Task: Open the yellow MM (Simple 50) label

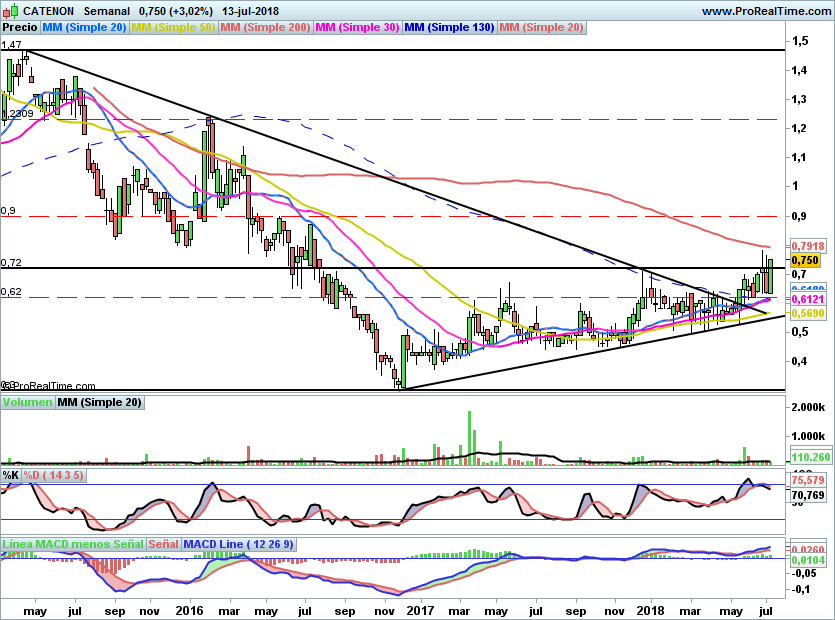Action: pyautogui.click(x=173, y=28)
